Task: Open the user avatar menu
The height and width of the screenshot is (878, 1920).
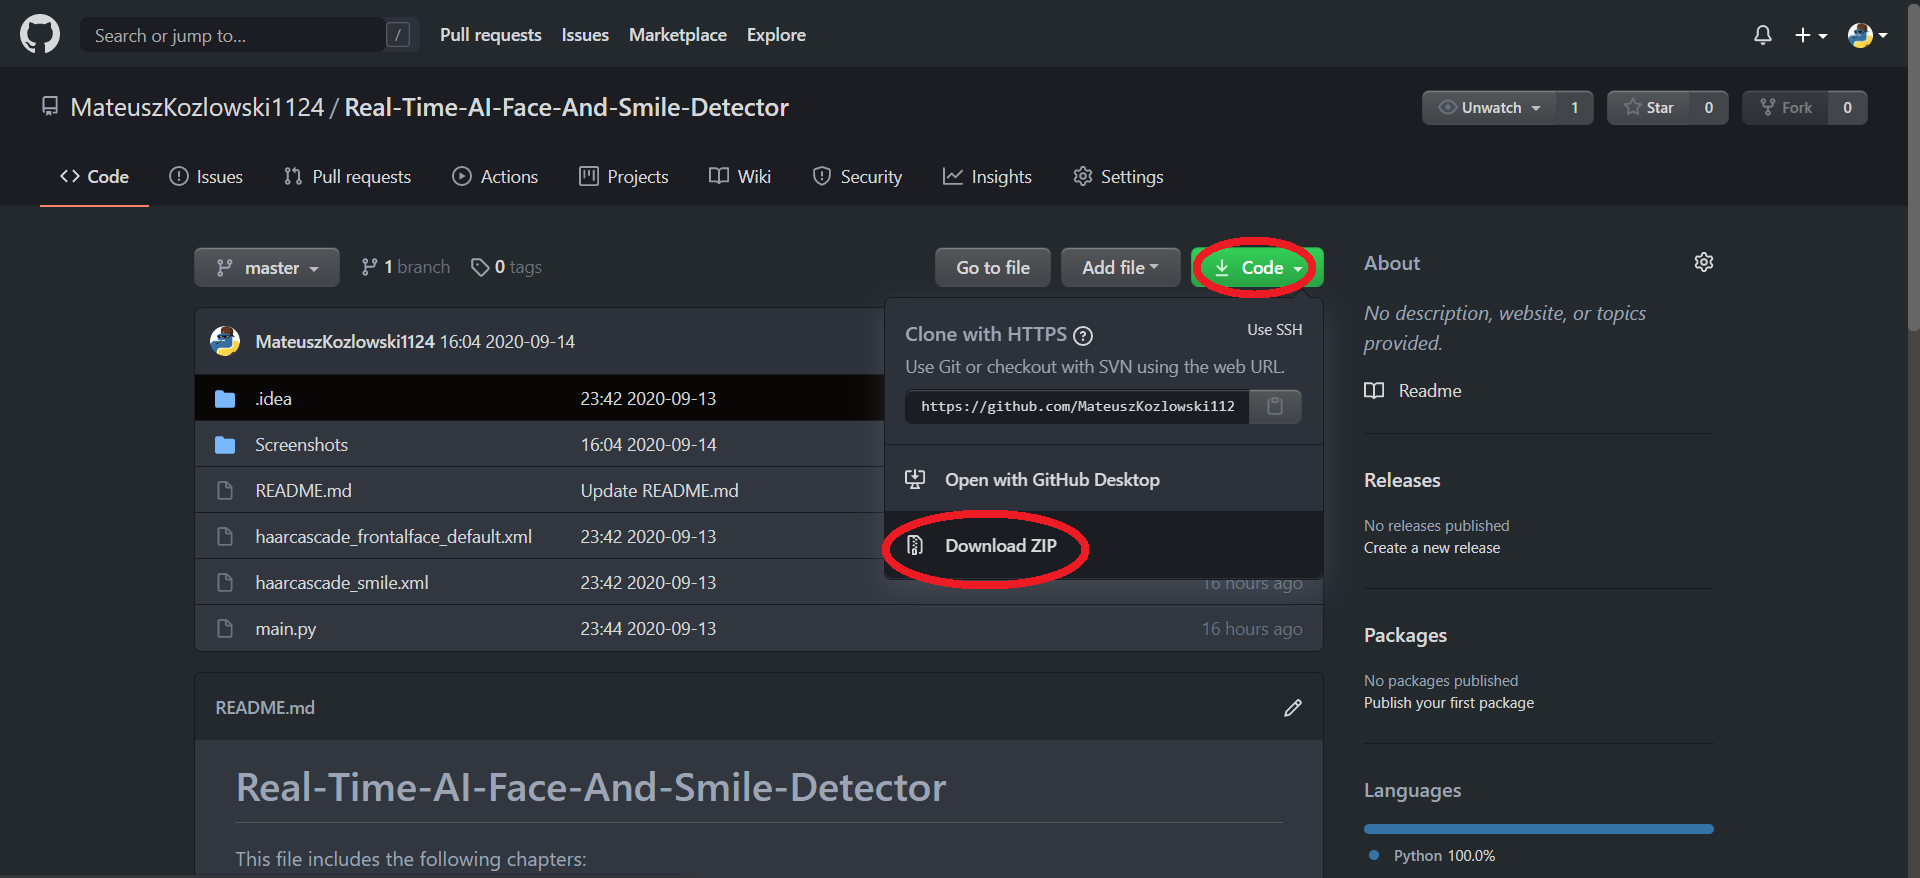Action: click(1867, 35)
